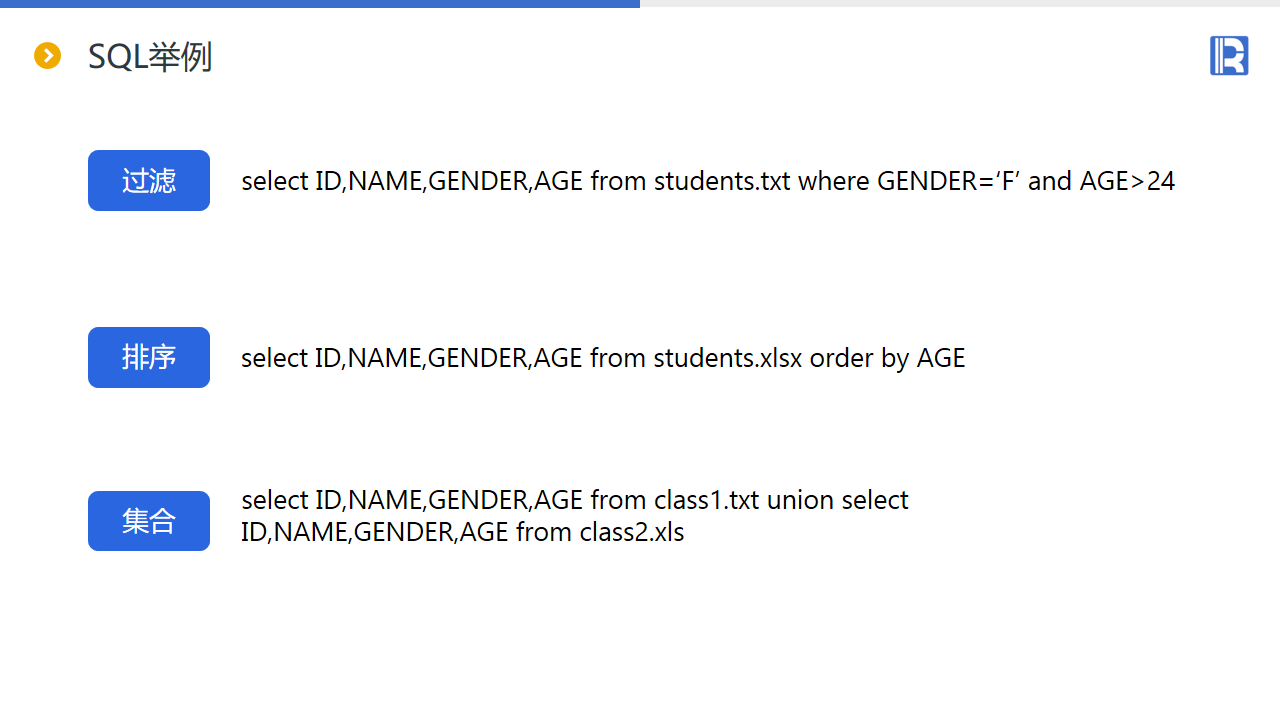The width and height of the screenshot is (1280, 720).
Task: Click the students.txt filename in filter query
Action: tap(722, 181)
